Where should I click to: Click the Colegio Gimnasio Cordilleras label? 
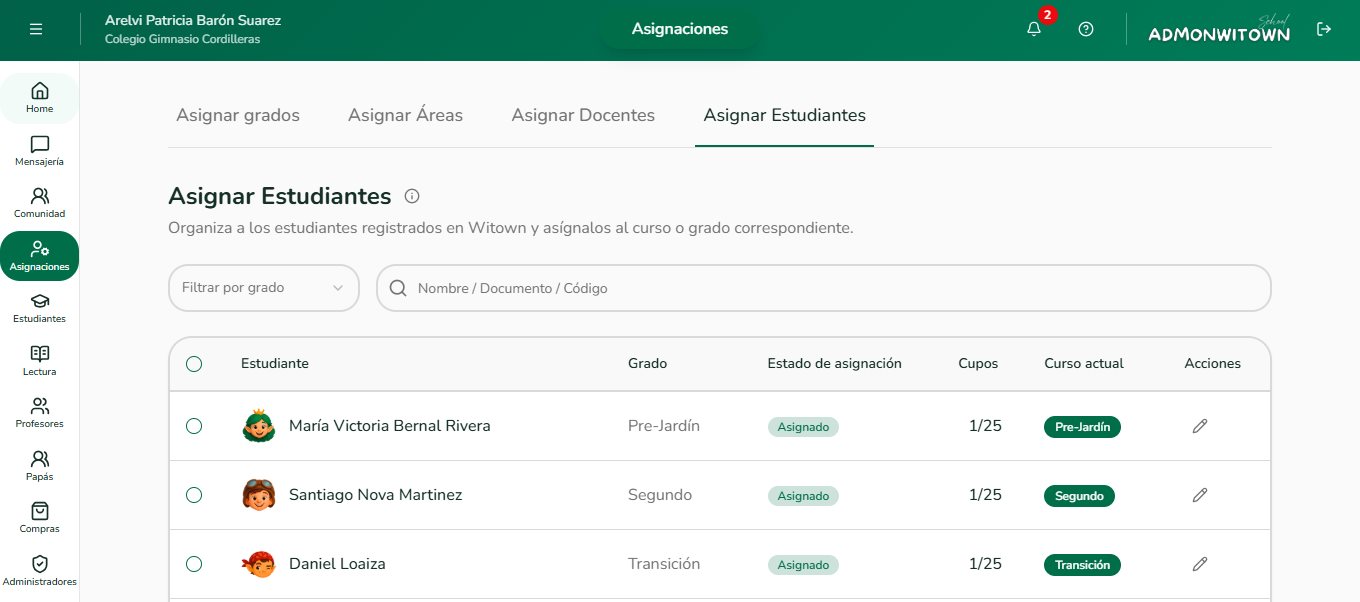click(182, 39)
